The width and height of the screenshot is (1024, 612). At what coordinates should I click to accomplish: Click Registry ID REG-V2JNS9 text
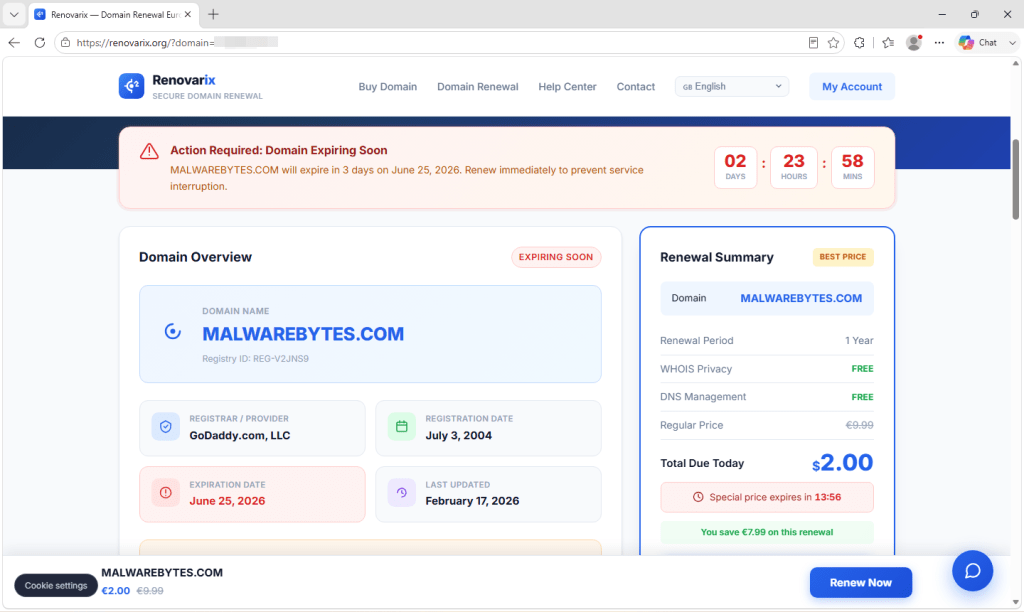coord(255,359)
